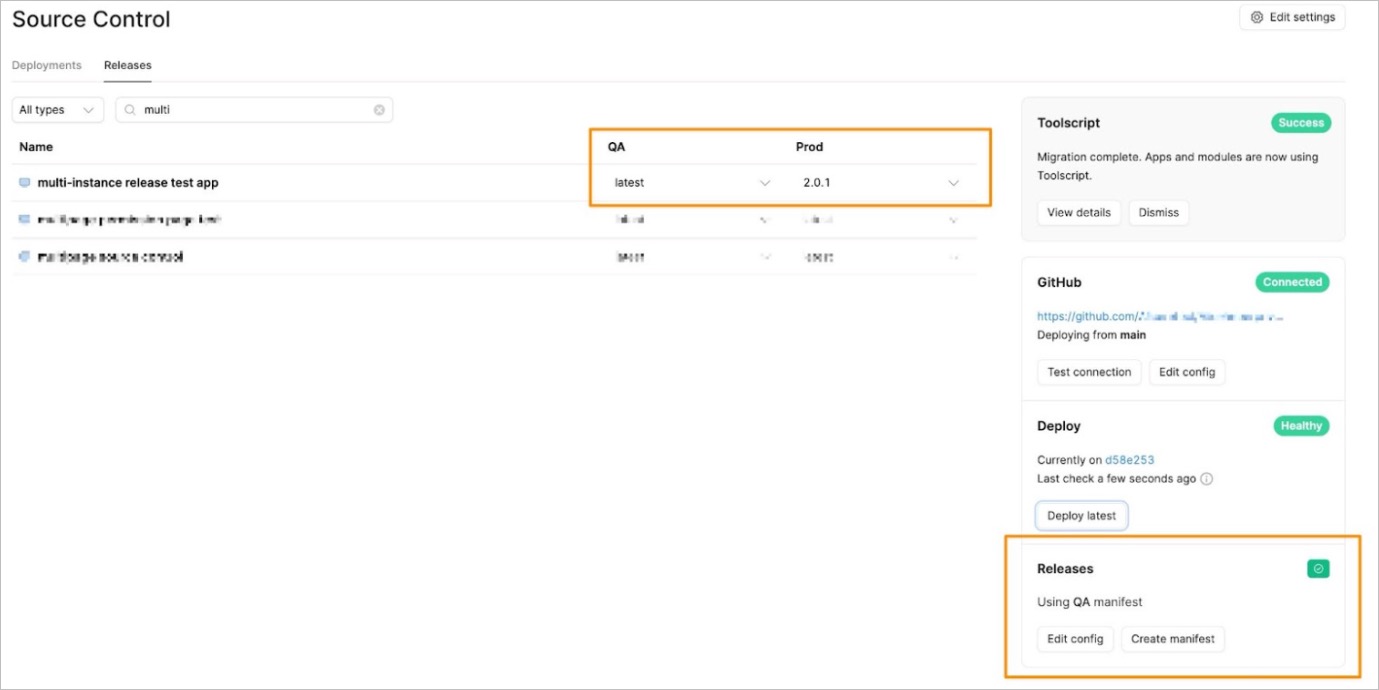Click Test connection button
1379x690 pixels.
point(1089,372)
